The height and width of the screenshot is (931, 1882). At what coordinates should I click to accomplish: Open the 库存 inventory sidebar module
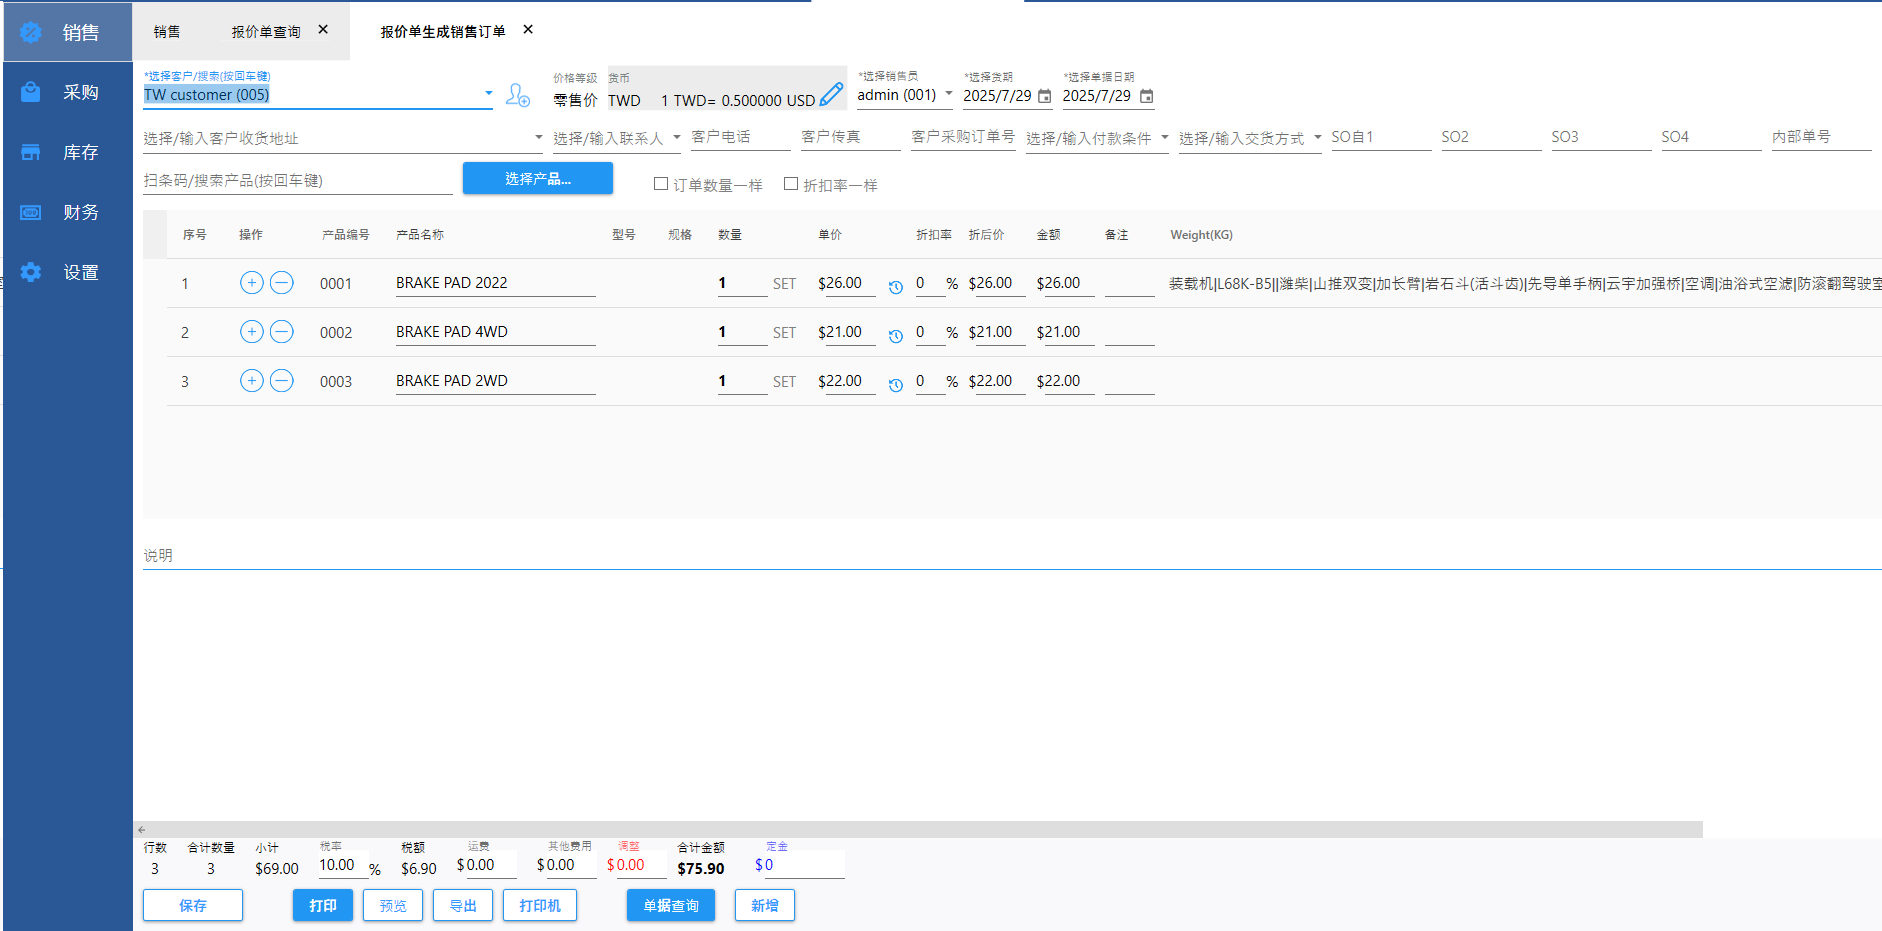click(68, 152)
